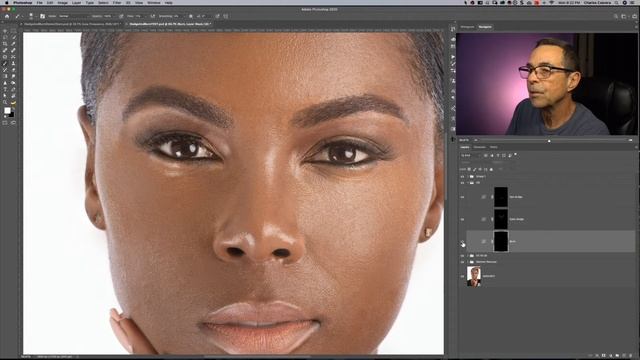Select the active Brush tool in toolbar

[5, 64]
